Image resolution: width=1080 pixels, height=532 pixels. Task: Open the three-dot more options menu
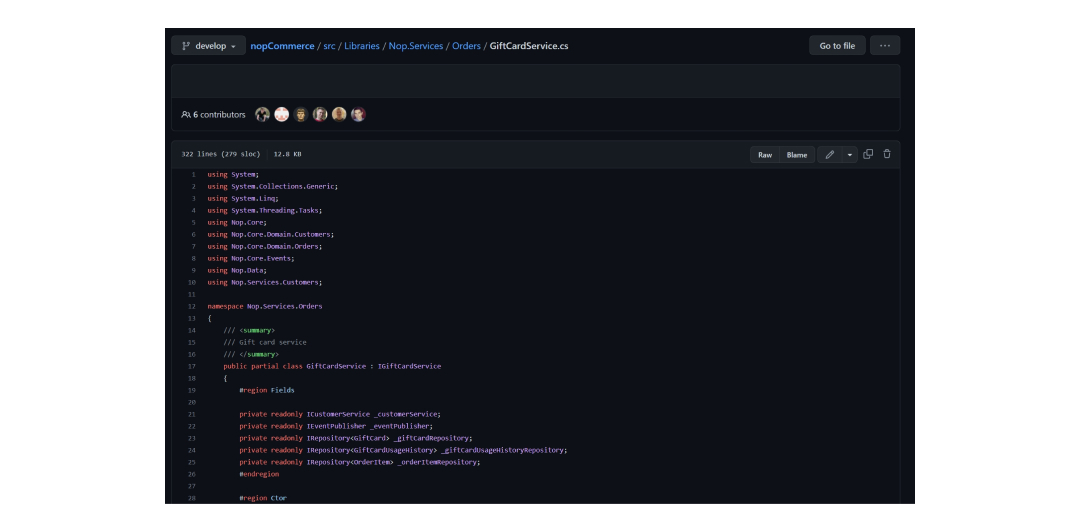[x=885, y=45]
